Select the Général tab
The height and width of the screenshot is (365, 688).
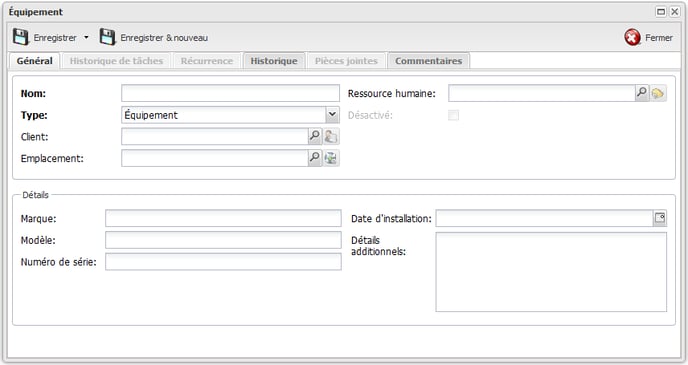[35, 61]
